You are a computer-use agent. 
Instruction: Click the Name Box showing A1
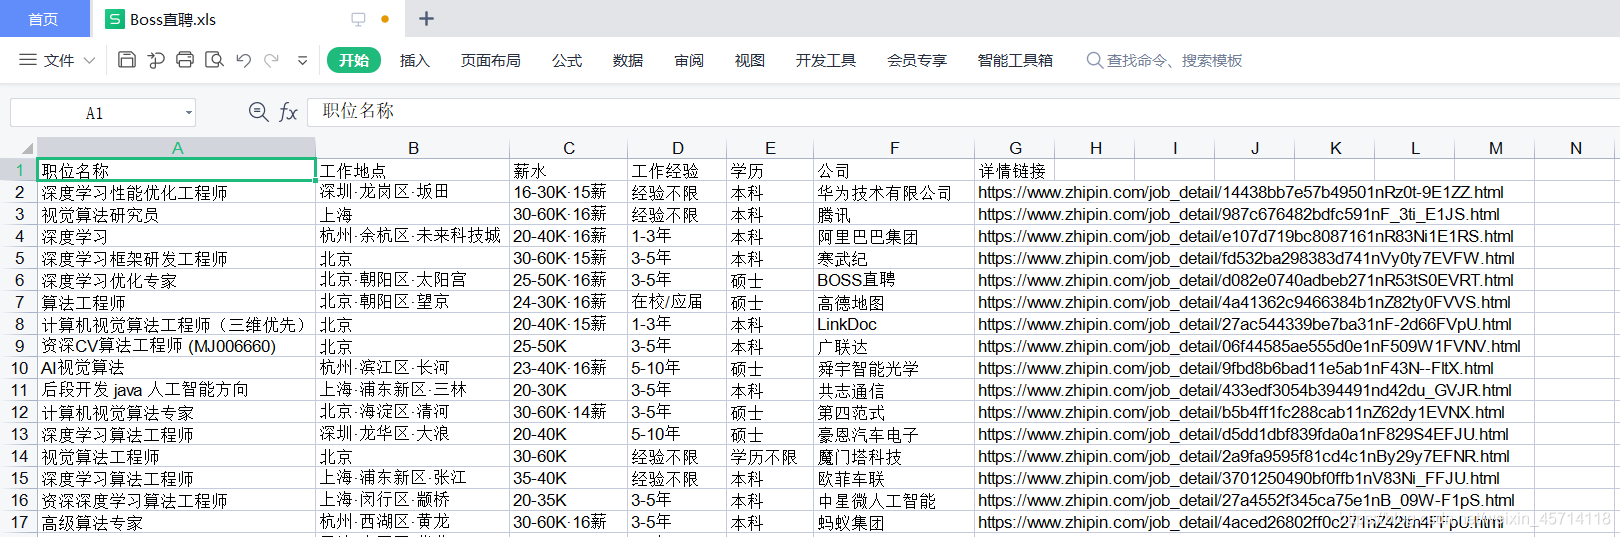coord(95,113)
